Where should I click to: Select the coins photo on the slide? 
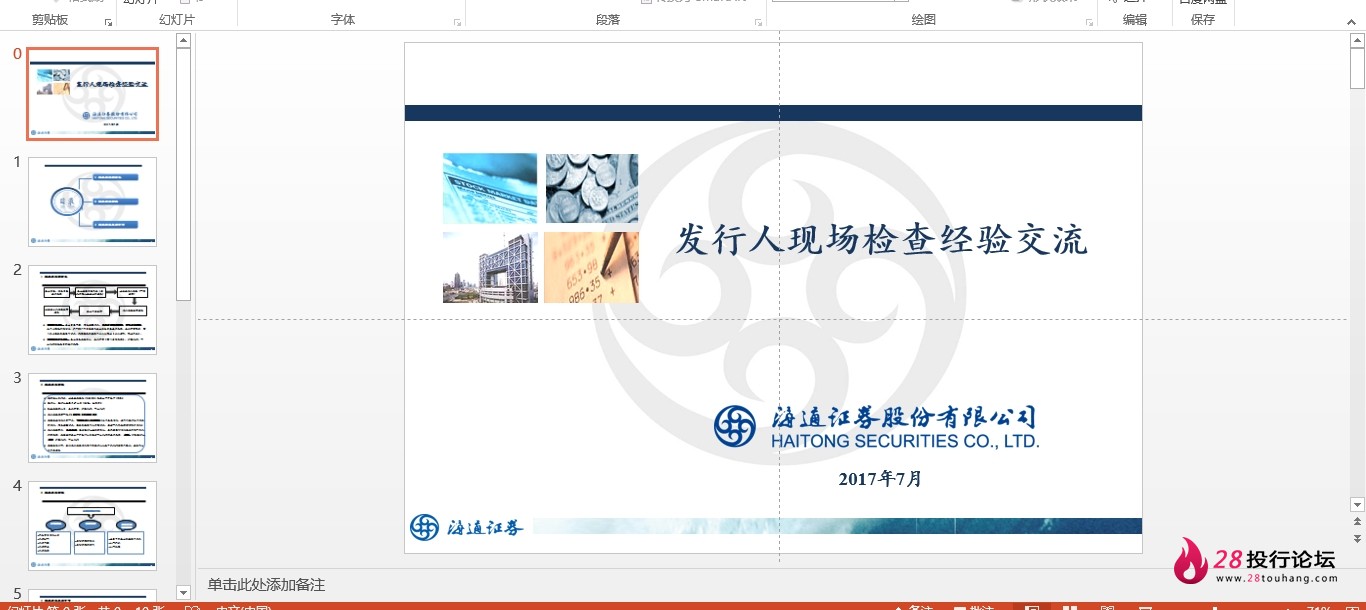(592, 188)
